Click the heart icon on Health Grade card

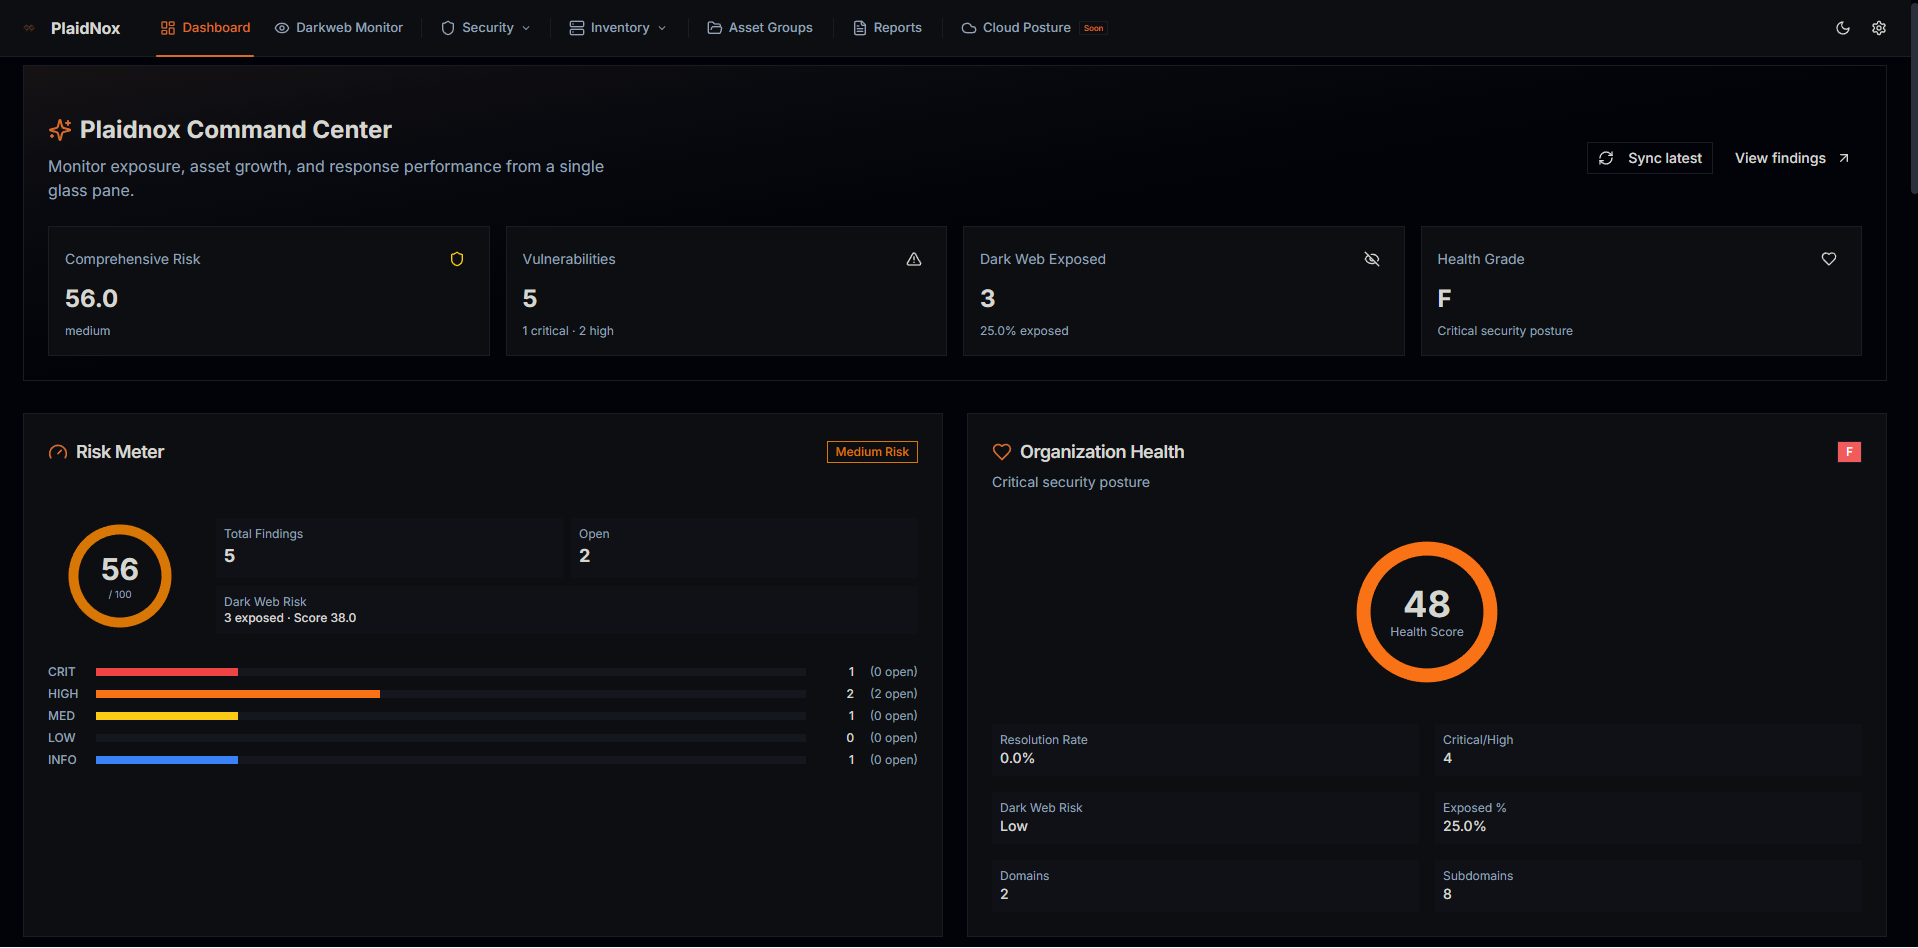pyautogui.click(x=1828, y=259)
